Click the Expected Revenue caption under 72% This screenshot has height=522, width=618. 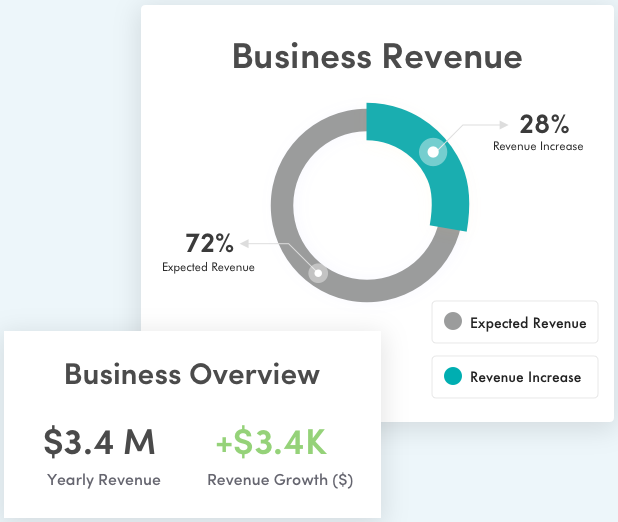208,267
